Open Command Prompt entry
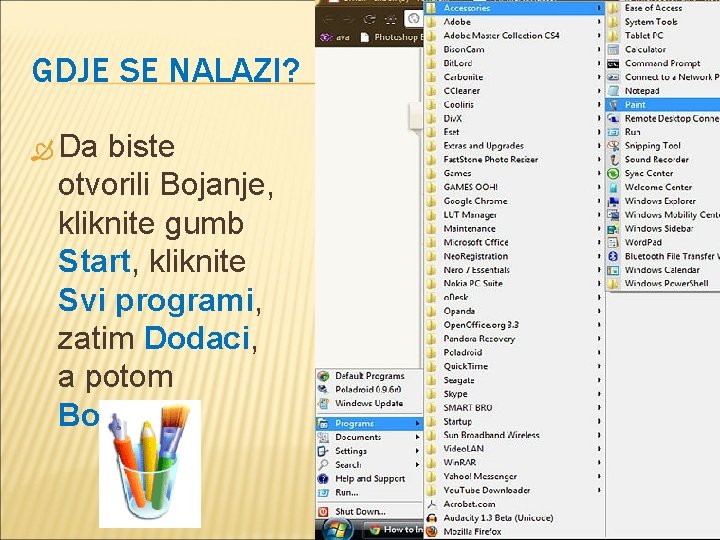This screenshot has height=540, width=720. (663, 63)
